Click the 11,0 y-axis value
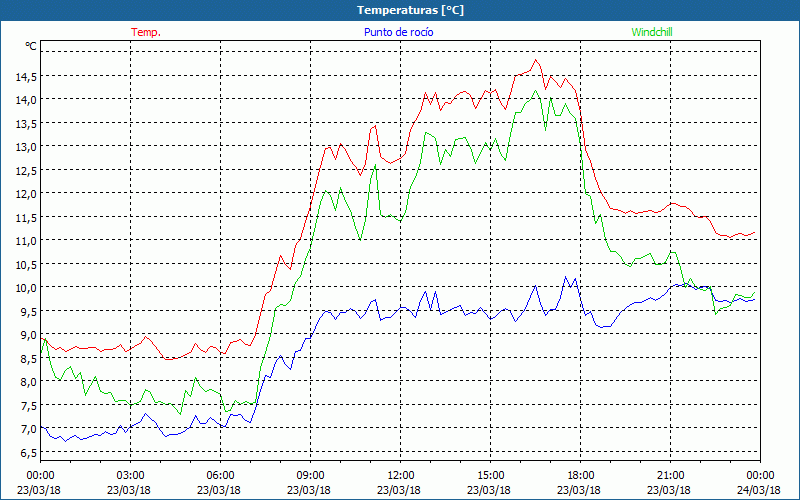The height and width of the screenshot is (500, 800). tap(27, 241)
